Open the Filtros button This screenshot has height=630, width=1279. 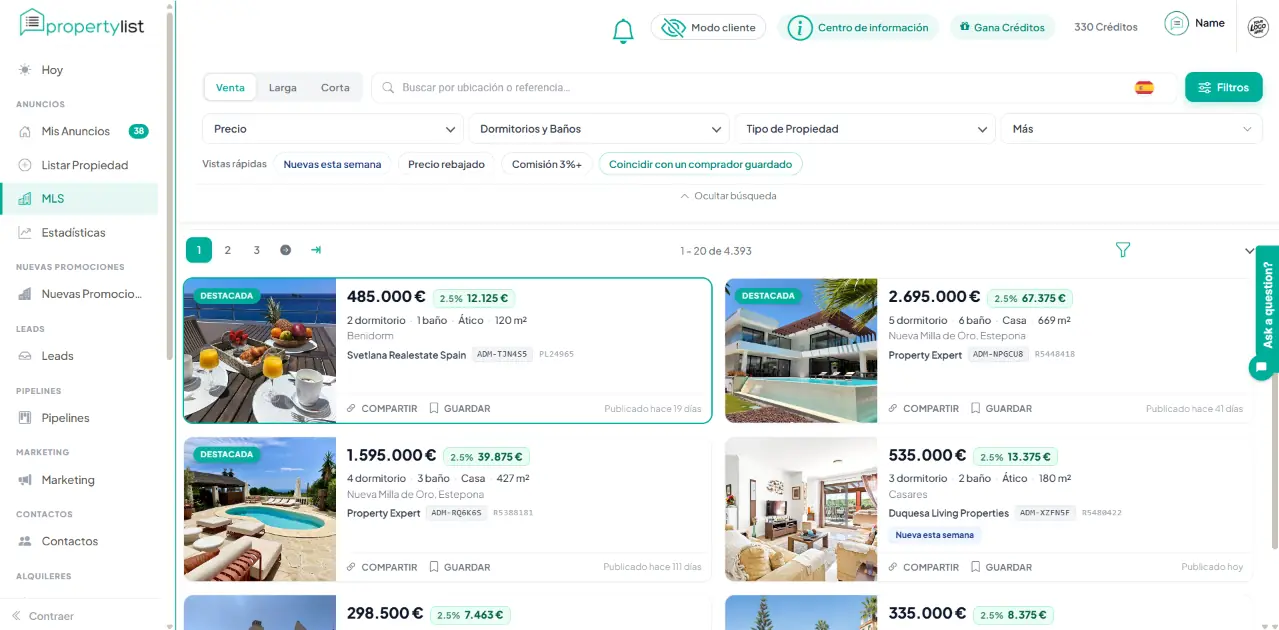(x=1224, y=88)
